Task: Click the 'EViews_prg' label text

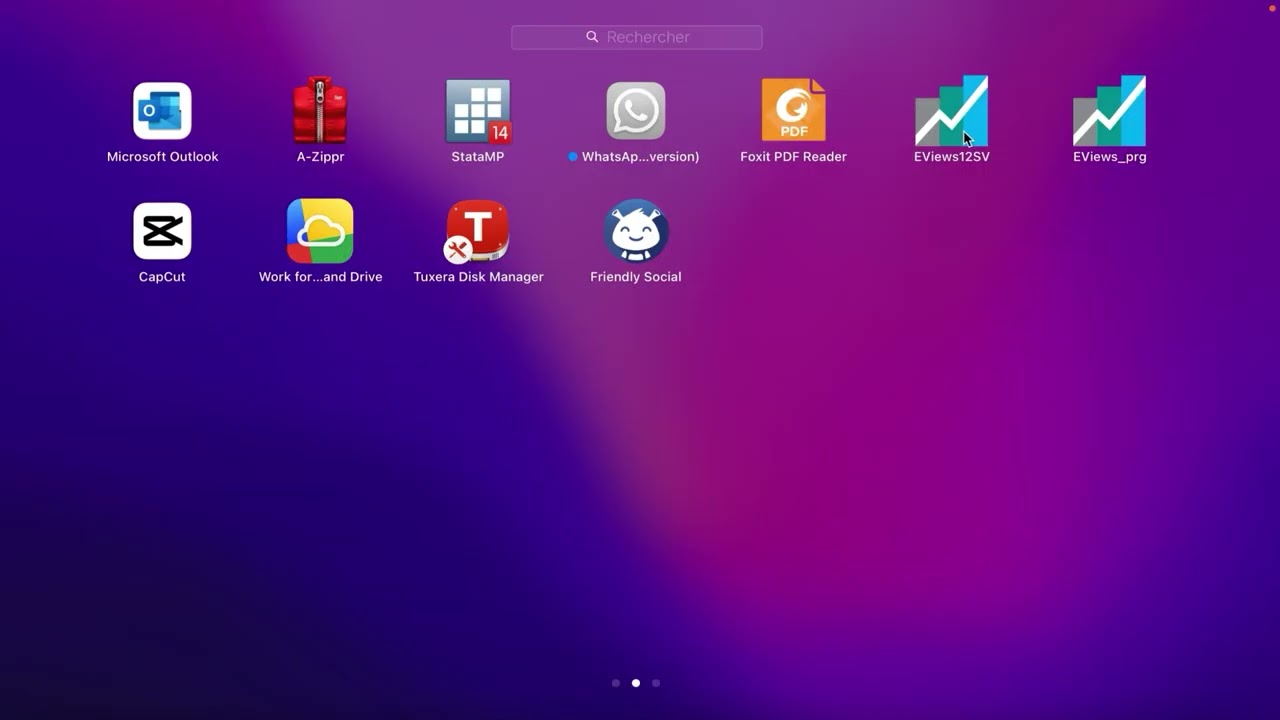Action: click(1109, 157)
